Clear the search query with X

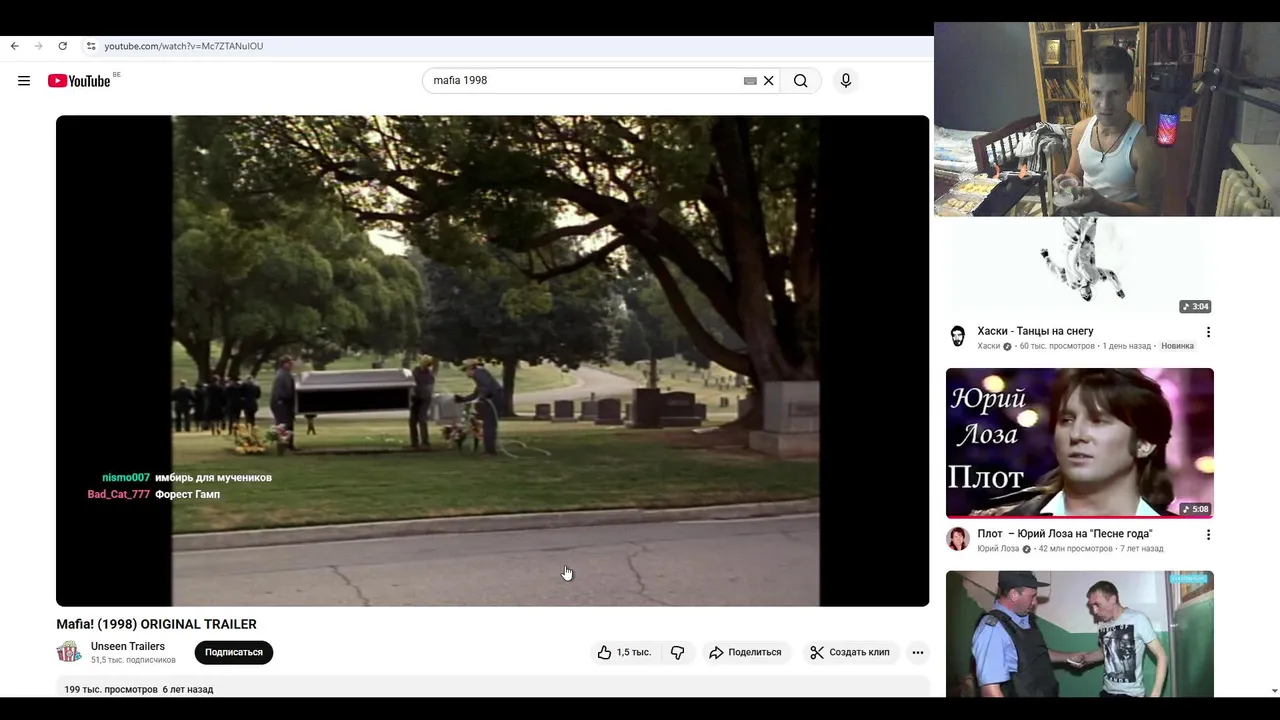[769, 81]
